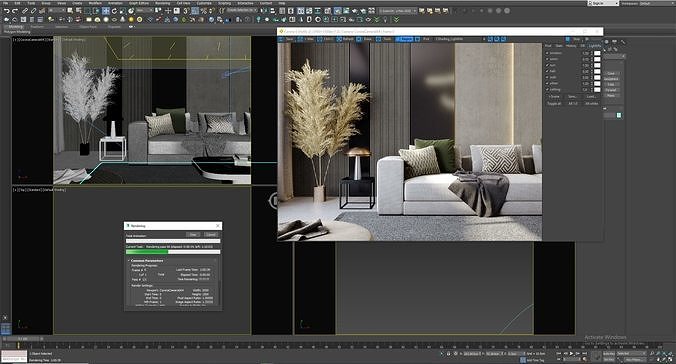Click the Save icon in the Corona frame buffer

[x=286, y=39]
